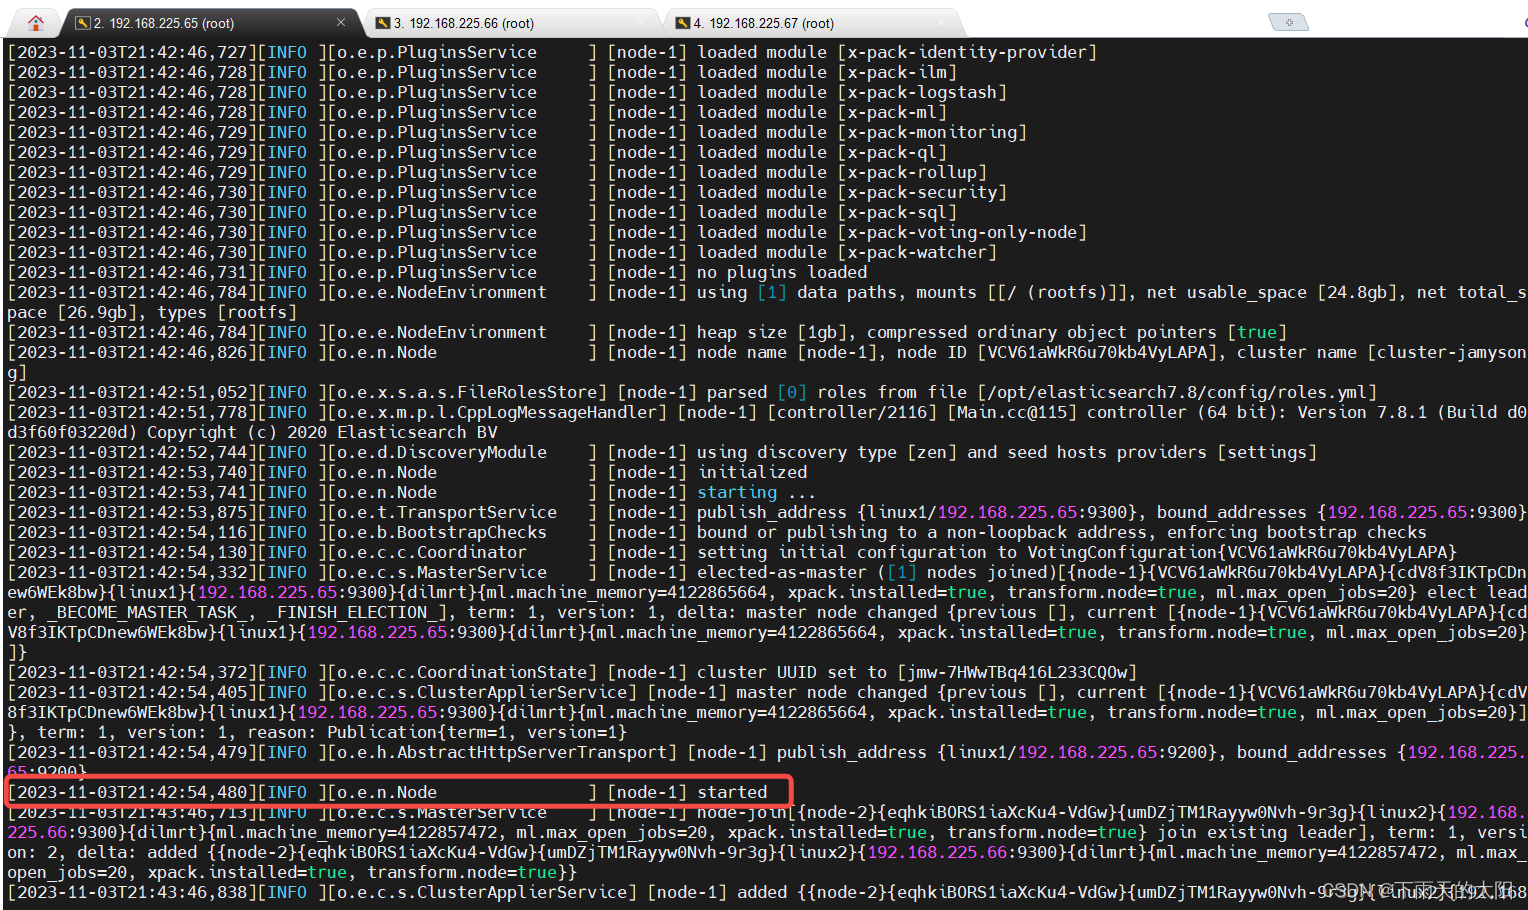Open the home tab icon
This screenshot has height=910, width=1528.
tap(36, 22)
